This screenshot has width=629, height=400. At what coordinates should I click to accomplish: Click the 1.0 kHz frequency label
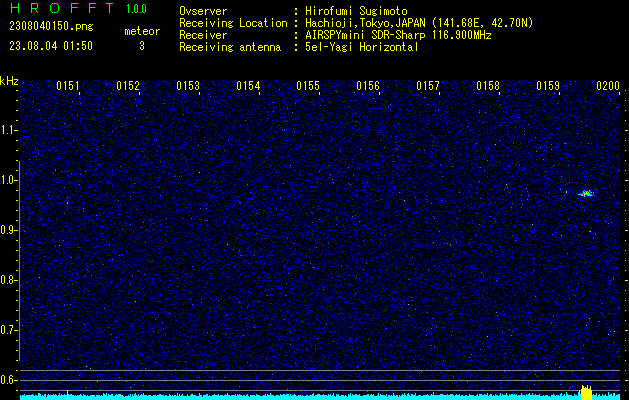(9, 180)
